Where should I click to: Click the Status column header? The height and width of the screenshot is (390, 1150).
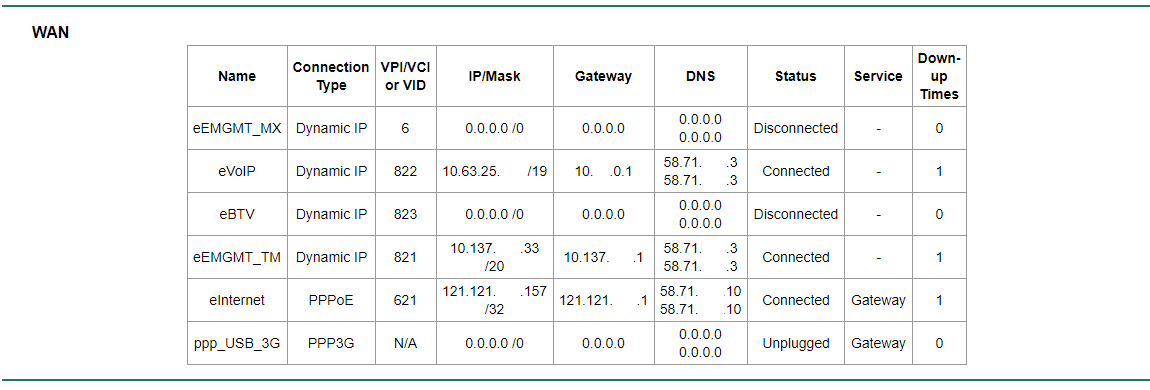(x=796, y=76)
